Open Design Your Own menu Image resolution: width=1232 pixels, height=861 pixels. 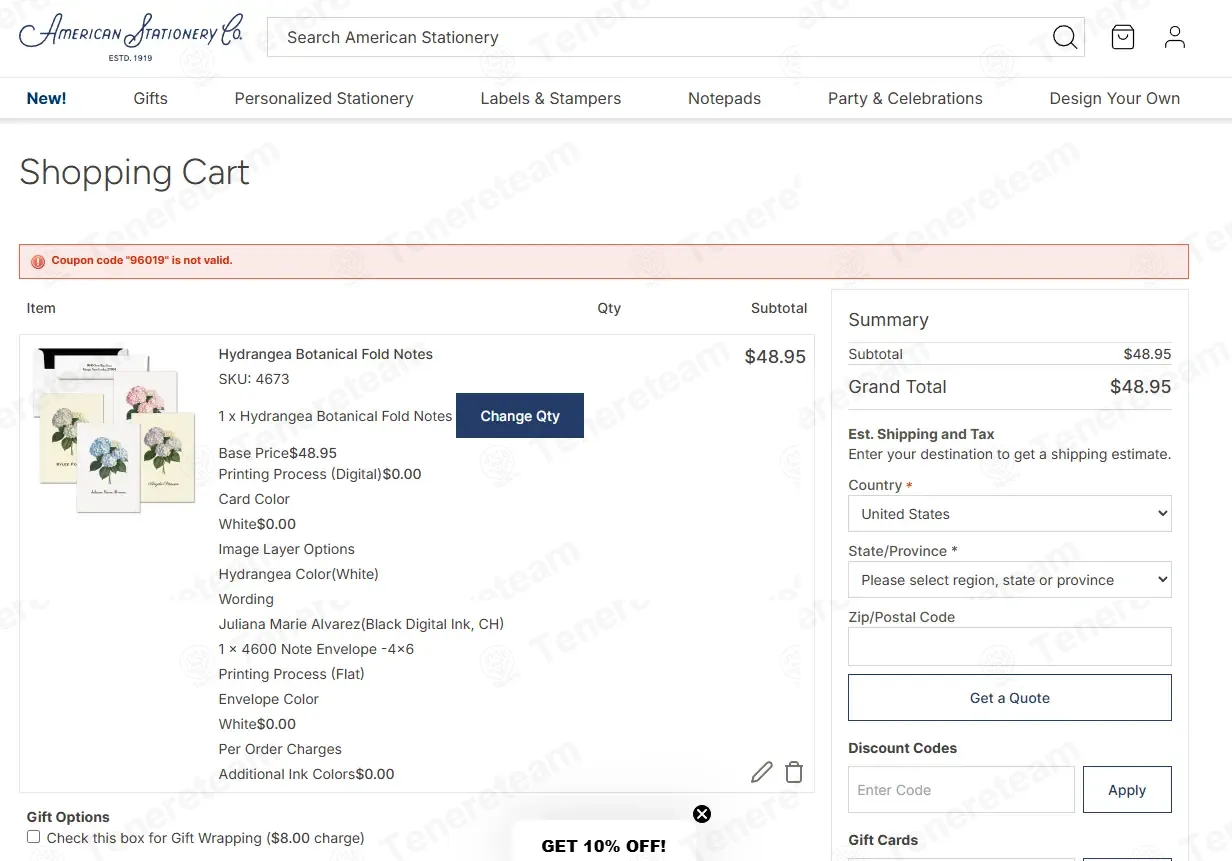tap(1115, 98)
